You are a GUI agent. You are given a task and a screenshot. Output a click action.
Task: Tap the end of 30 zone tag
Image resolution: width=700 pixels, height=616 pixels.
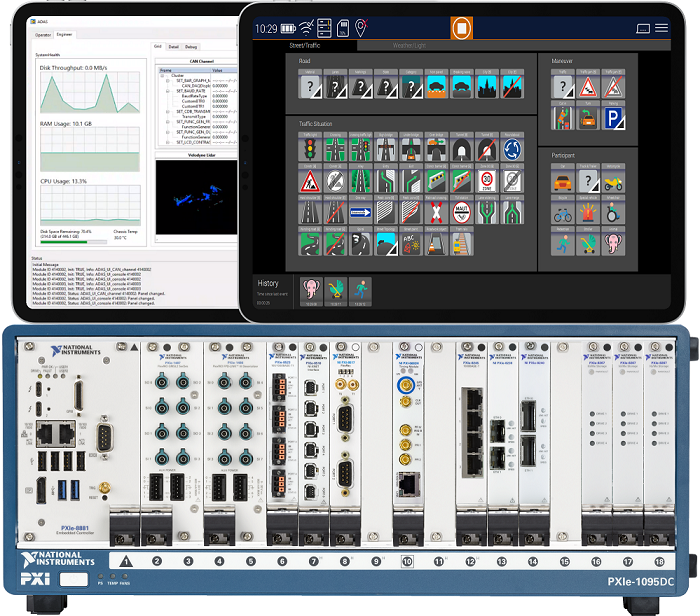[x=512, y=181]
